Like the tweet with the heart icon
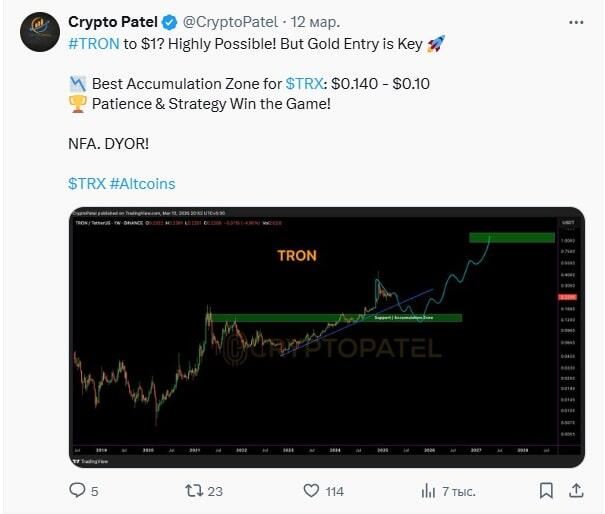The height and width of the screenshot is (514, 605). point(312,490)
